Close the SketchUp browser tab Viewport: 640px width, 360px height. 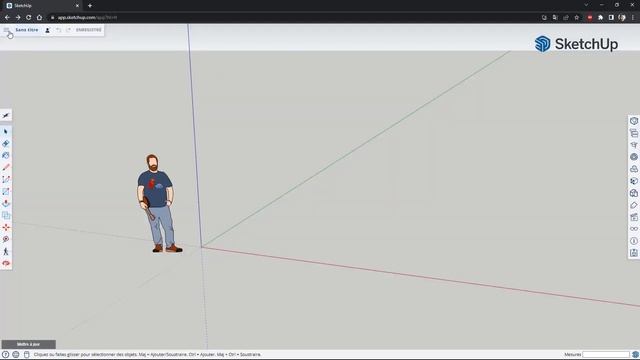[77, 6]
